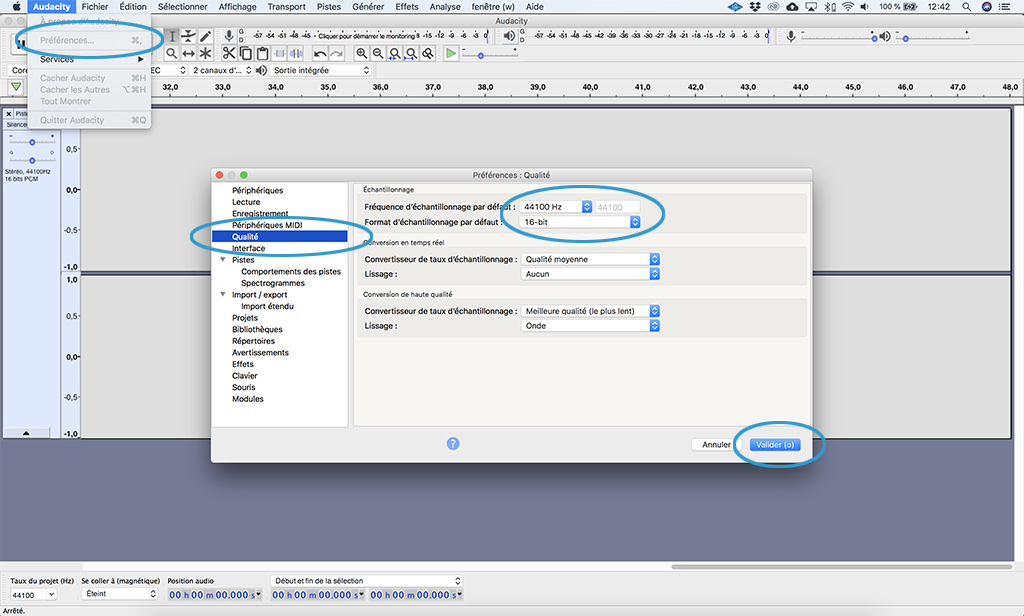Open the recording channels dropdown (2 canaux)
This screenshot has width=1024, height=616.
221,71
